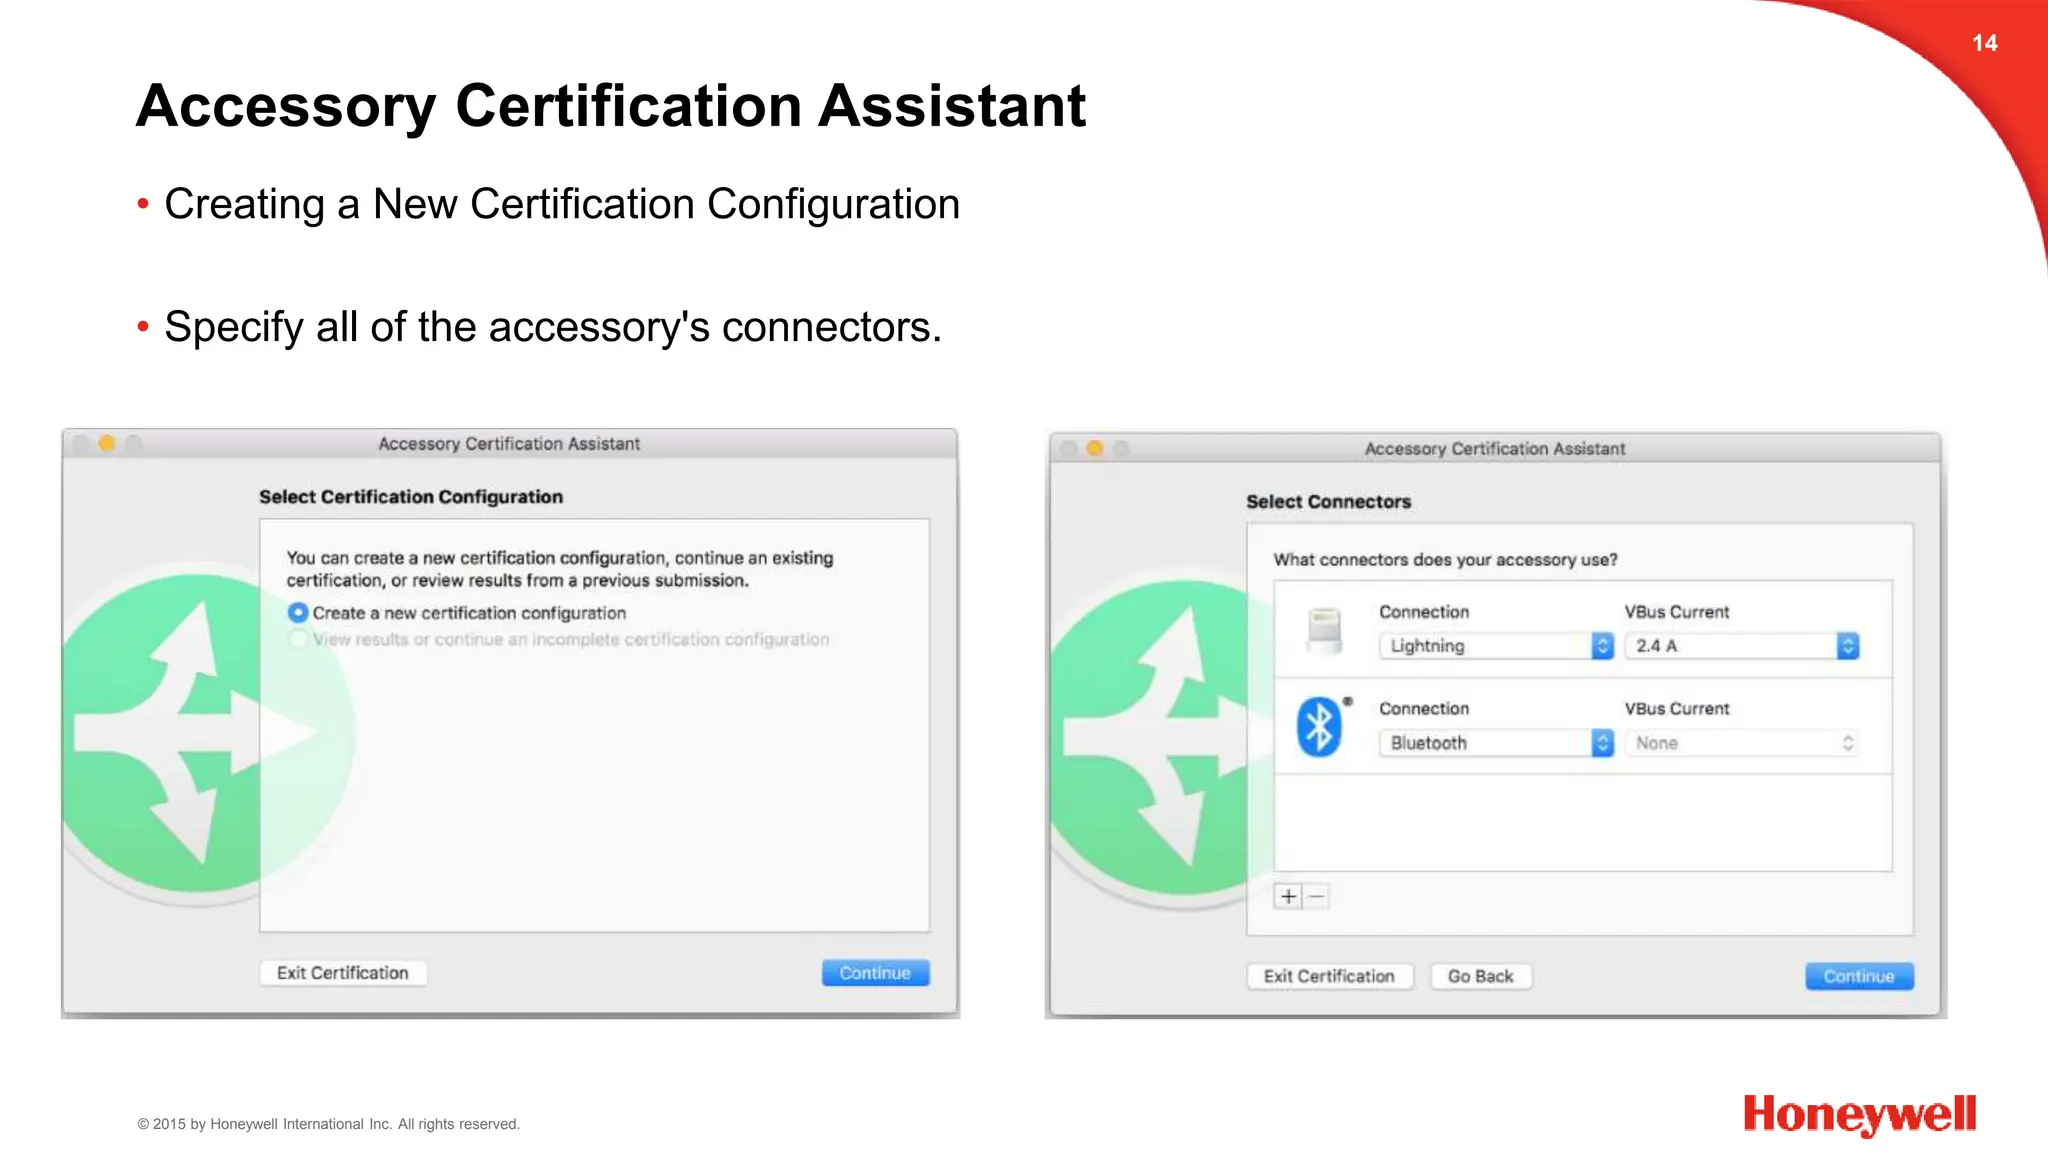The height and width of the screenshot is (1152, 2048).
Task: Click the yellow minimize dot in the right window
Action: (1094, 448)
